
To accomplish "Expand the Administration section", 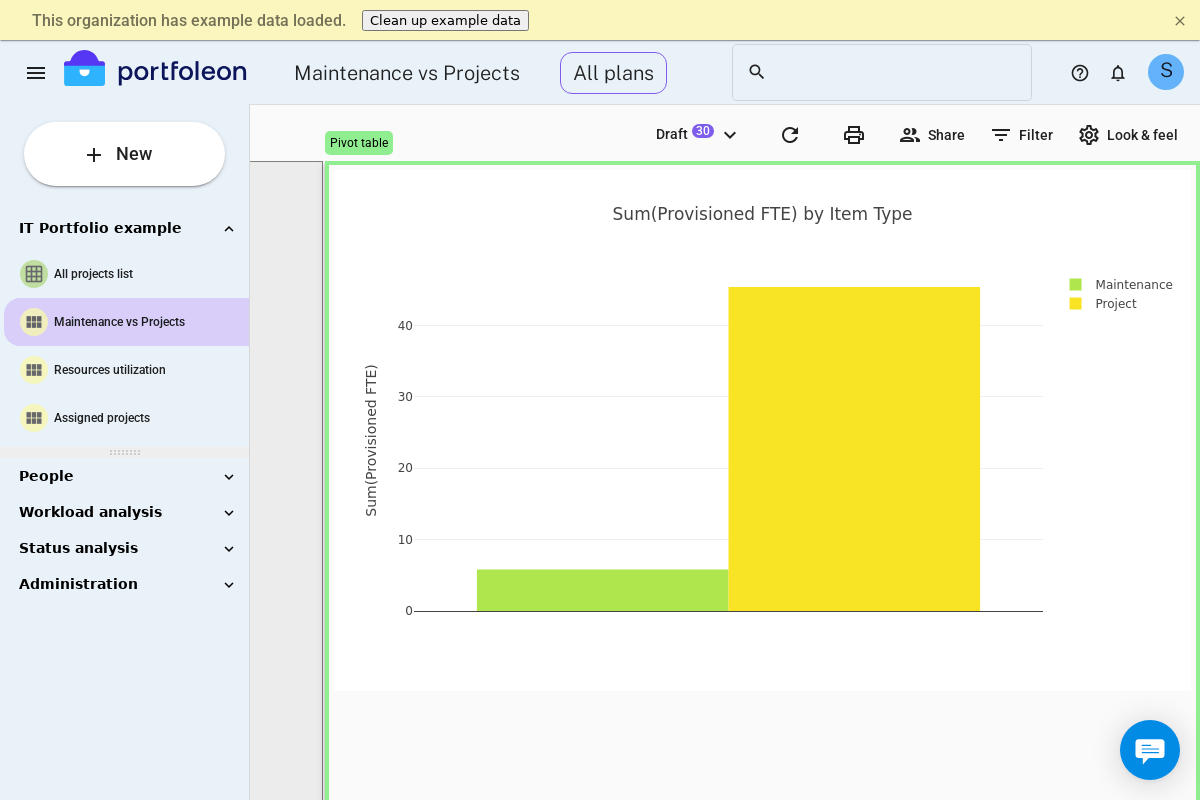I will [x=229, y=585].
